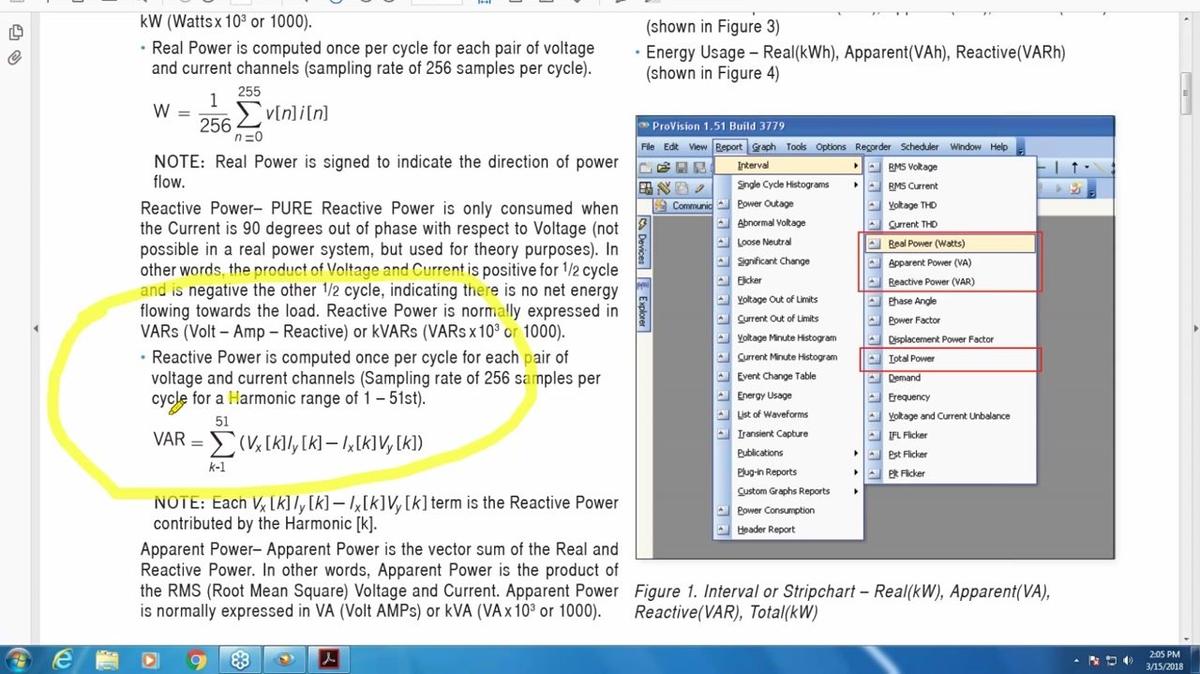
Task: Select Real Power (Watts) menu entry
Action: [926, 243]
